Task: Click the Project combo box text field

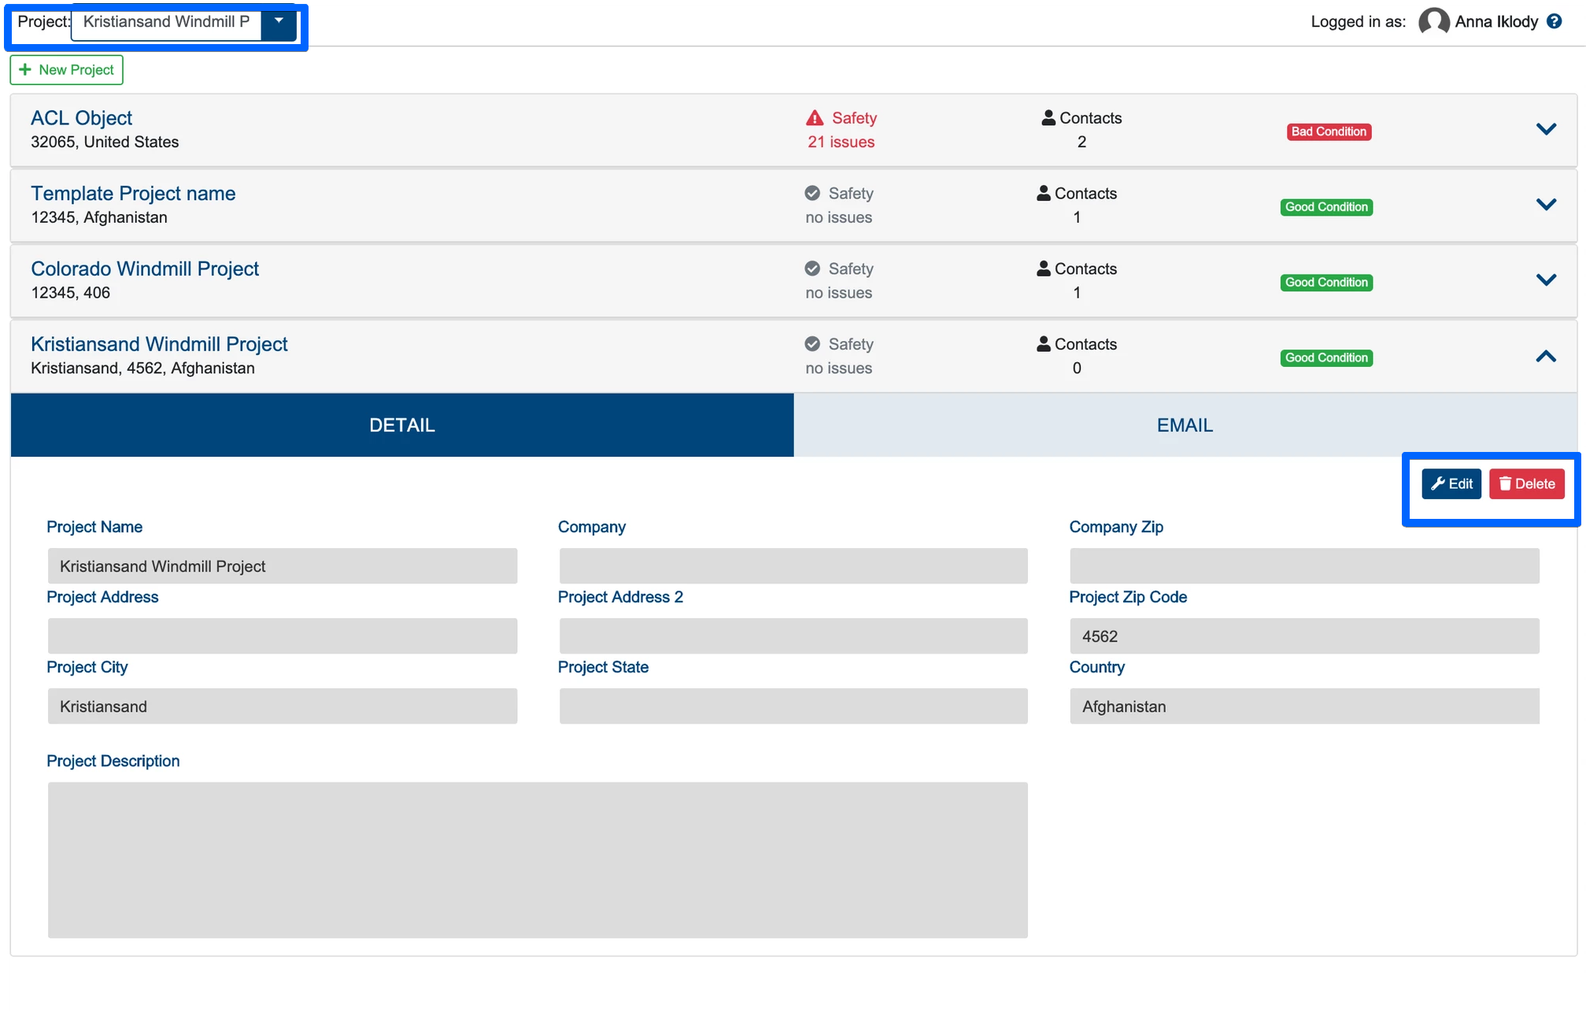Action: (166, 22)
